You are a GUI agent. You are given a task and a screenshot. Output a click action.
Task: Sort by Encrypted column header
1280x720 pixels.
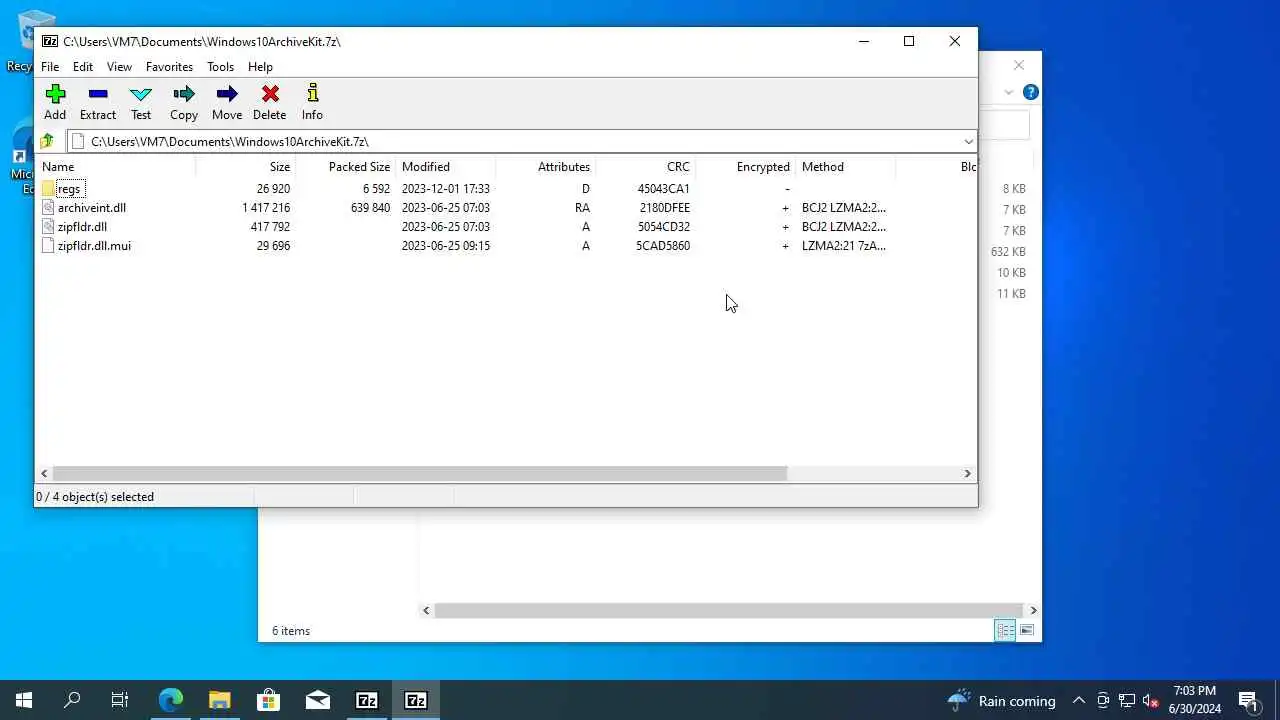tap(745, 167)
